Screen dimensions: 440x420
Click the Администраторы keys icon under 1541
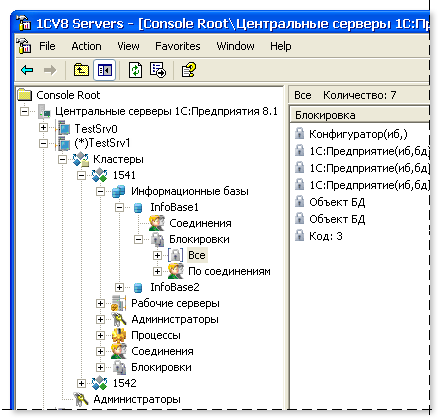point(119,319)
